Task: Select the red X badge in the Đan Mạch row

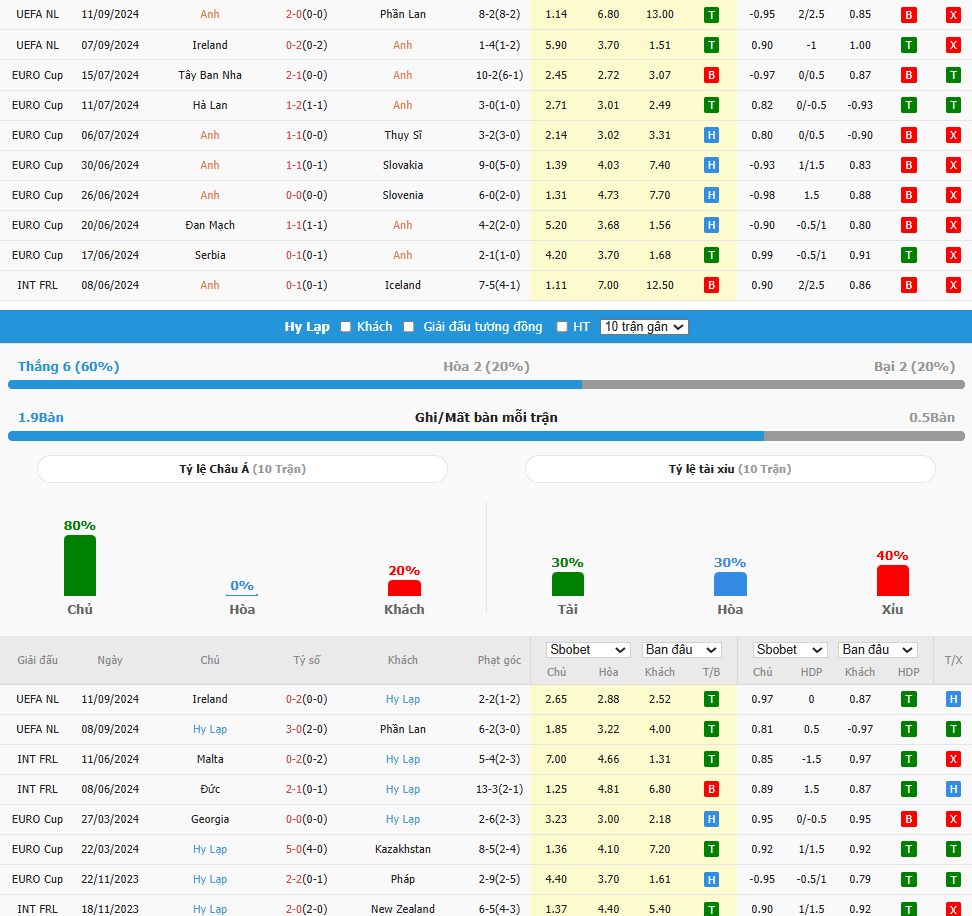Action: coord(953,225)
